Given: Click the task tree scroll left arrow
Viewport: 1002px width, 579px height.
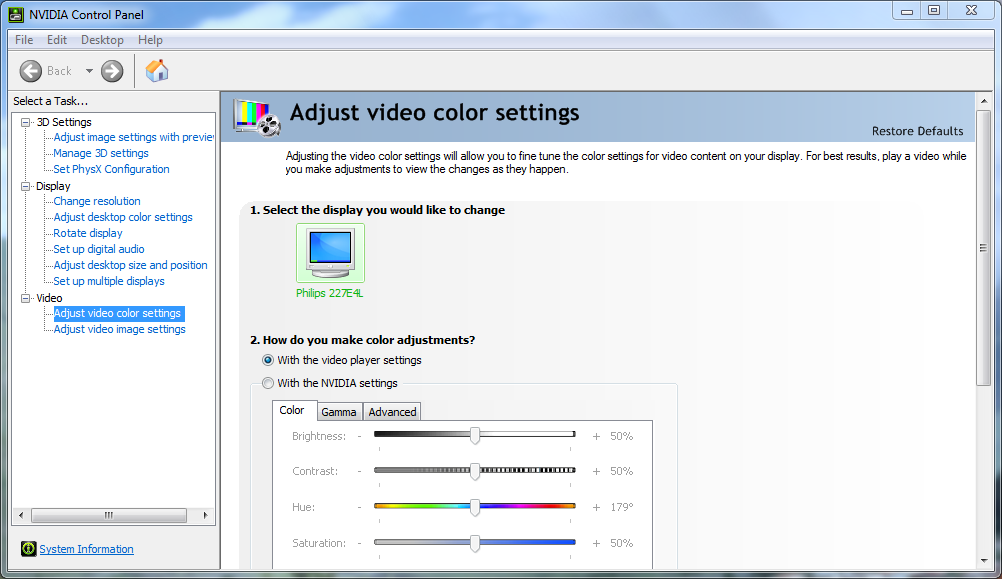Looking at the screenshot, I should pyautogui.click(x=21, y=515).
